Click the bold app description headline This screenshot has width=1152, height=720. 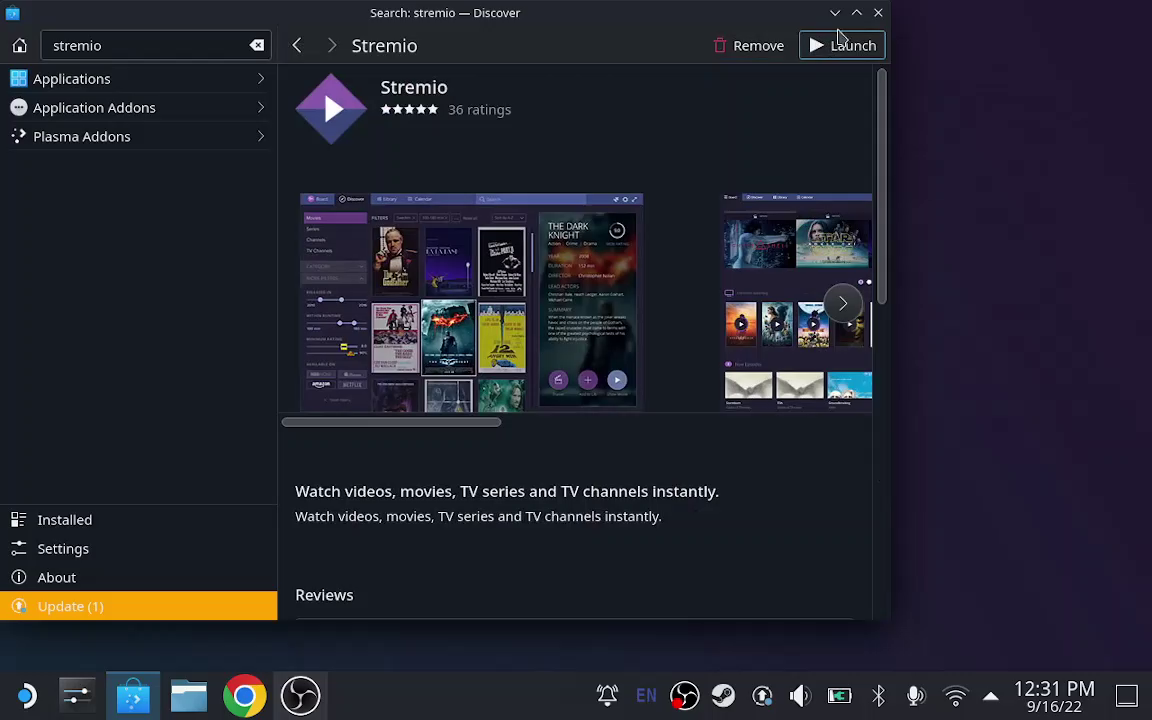tap(507, 492)
